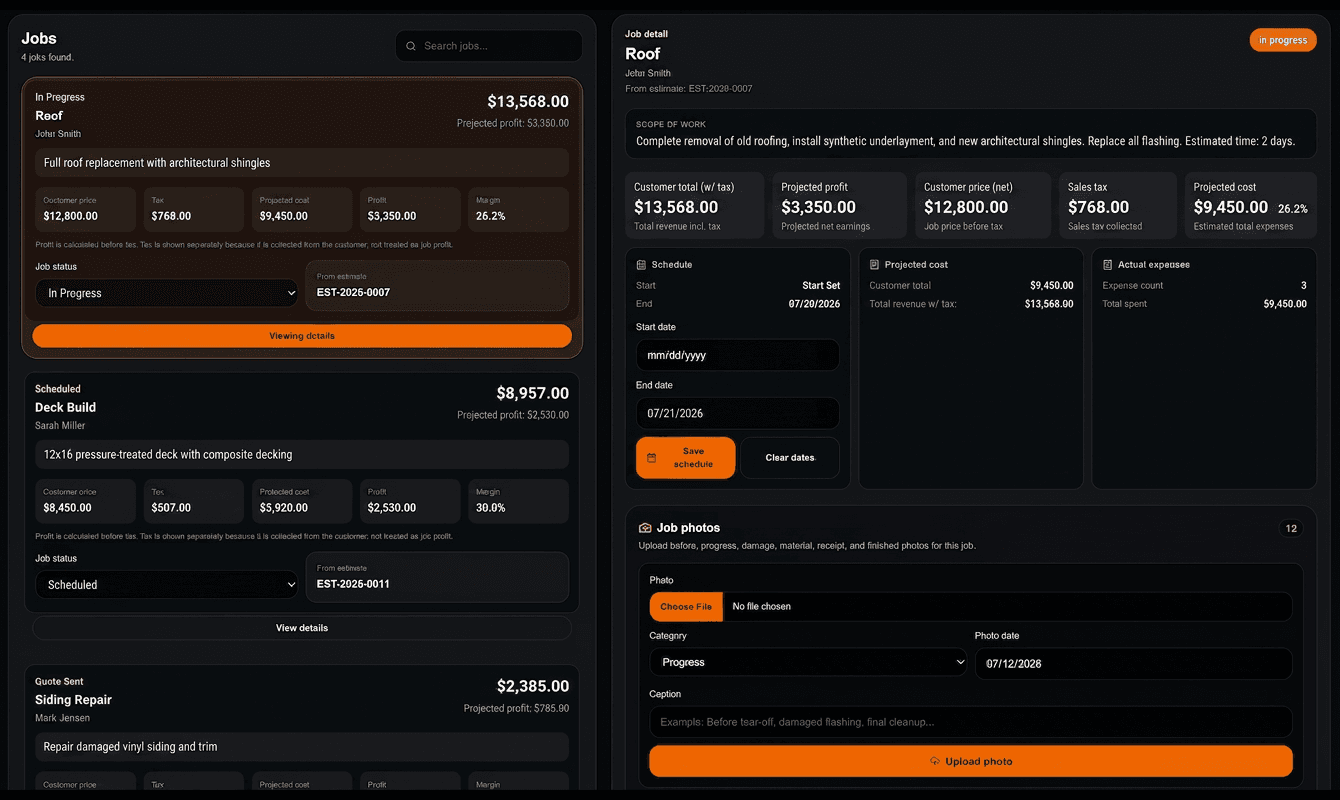Click the Roof title in the jobs list
Viewport: 1340px width, 800px height.
click(x=49, y=116)
